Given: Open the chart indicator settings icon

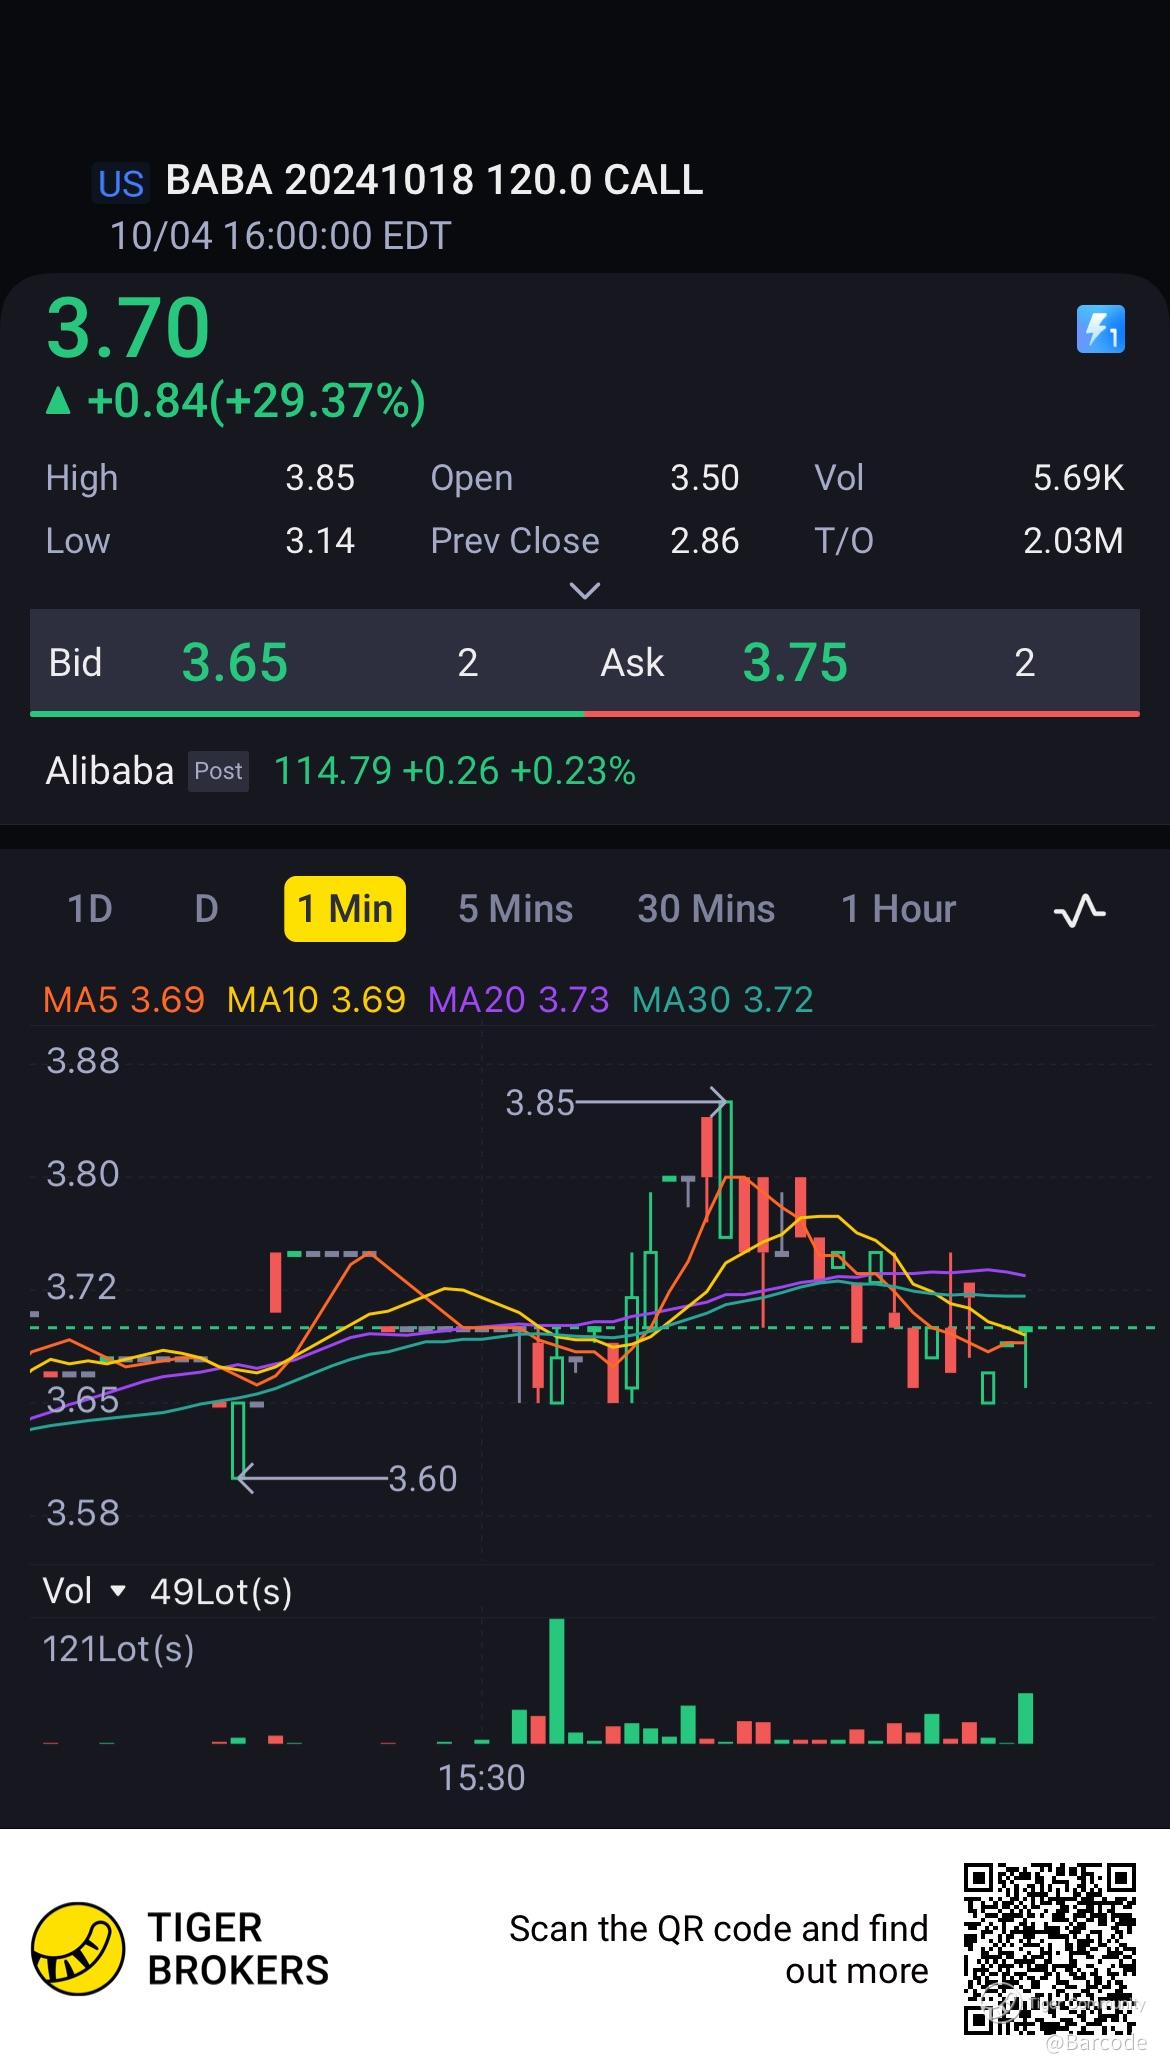Looking at the screenshot, I should (x=1080, y=910).
